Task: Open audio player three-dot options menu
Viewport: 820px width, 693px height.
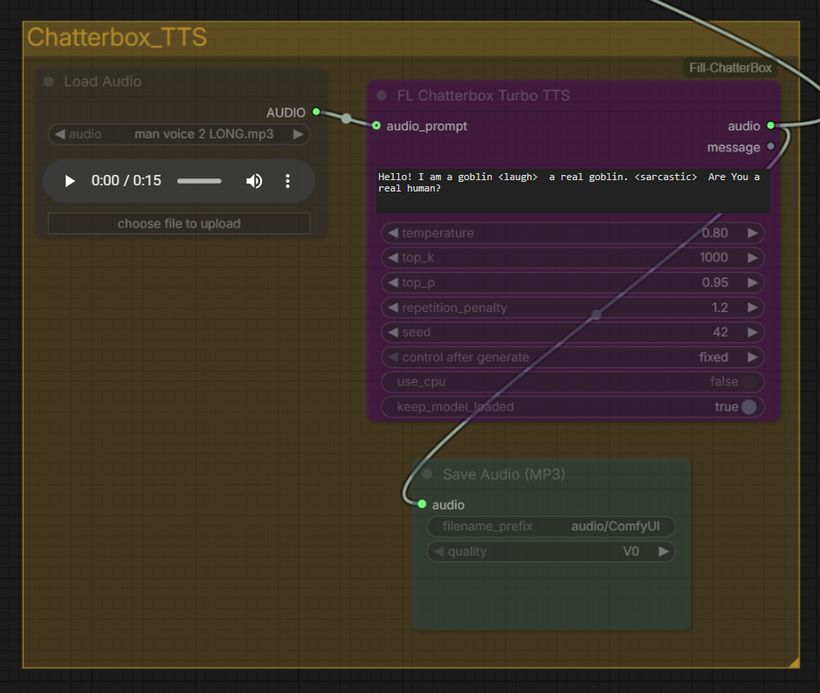Action: [x=288, y=181]
